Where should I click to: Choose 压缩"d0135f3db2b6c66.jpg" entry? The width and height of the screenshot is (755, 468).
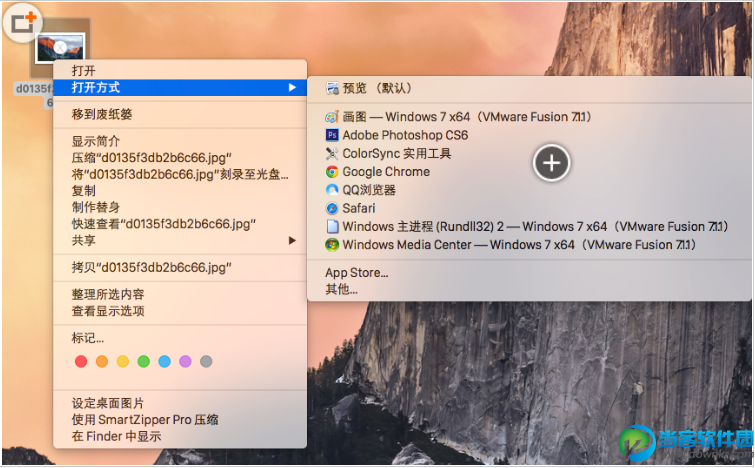180,158
